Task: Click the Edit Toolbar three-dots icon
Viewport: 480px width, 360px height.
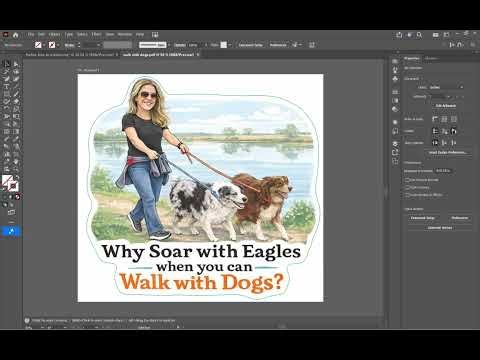Action: coord(11,221)
